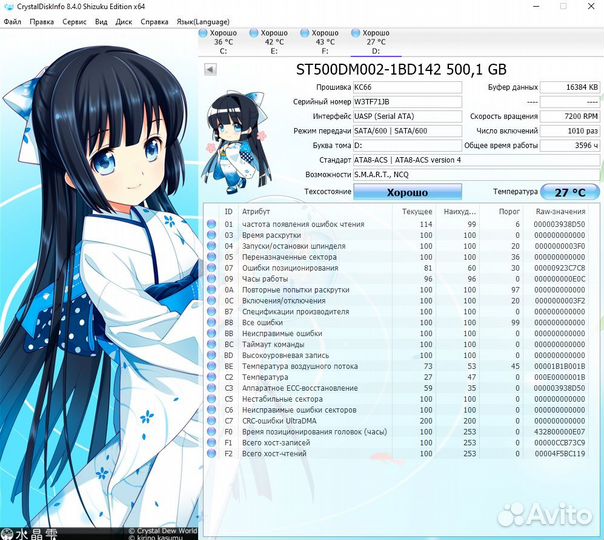Select disk C: tab at 36 °C
Viewport: 604px width, 540px height.
point(218,42)
